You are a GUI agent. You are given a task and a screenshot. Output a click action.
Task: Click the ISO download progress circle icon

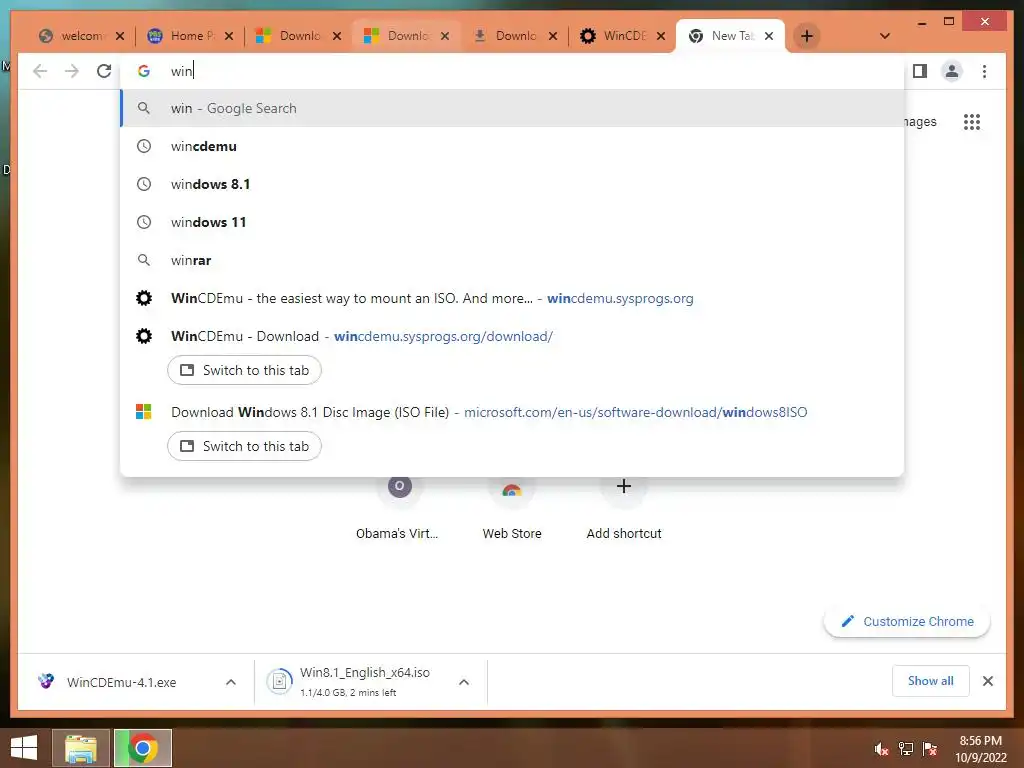pos(280,682)
